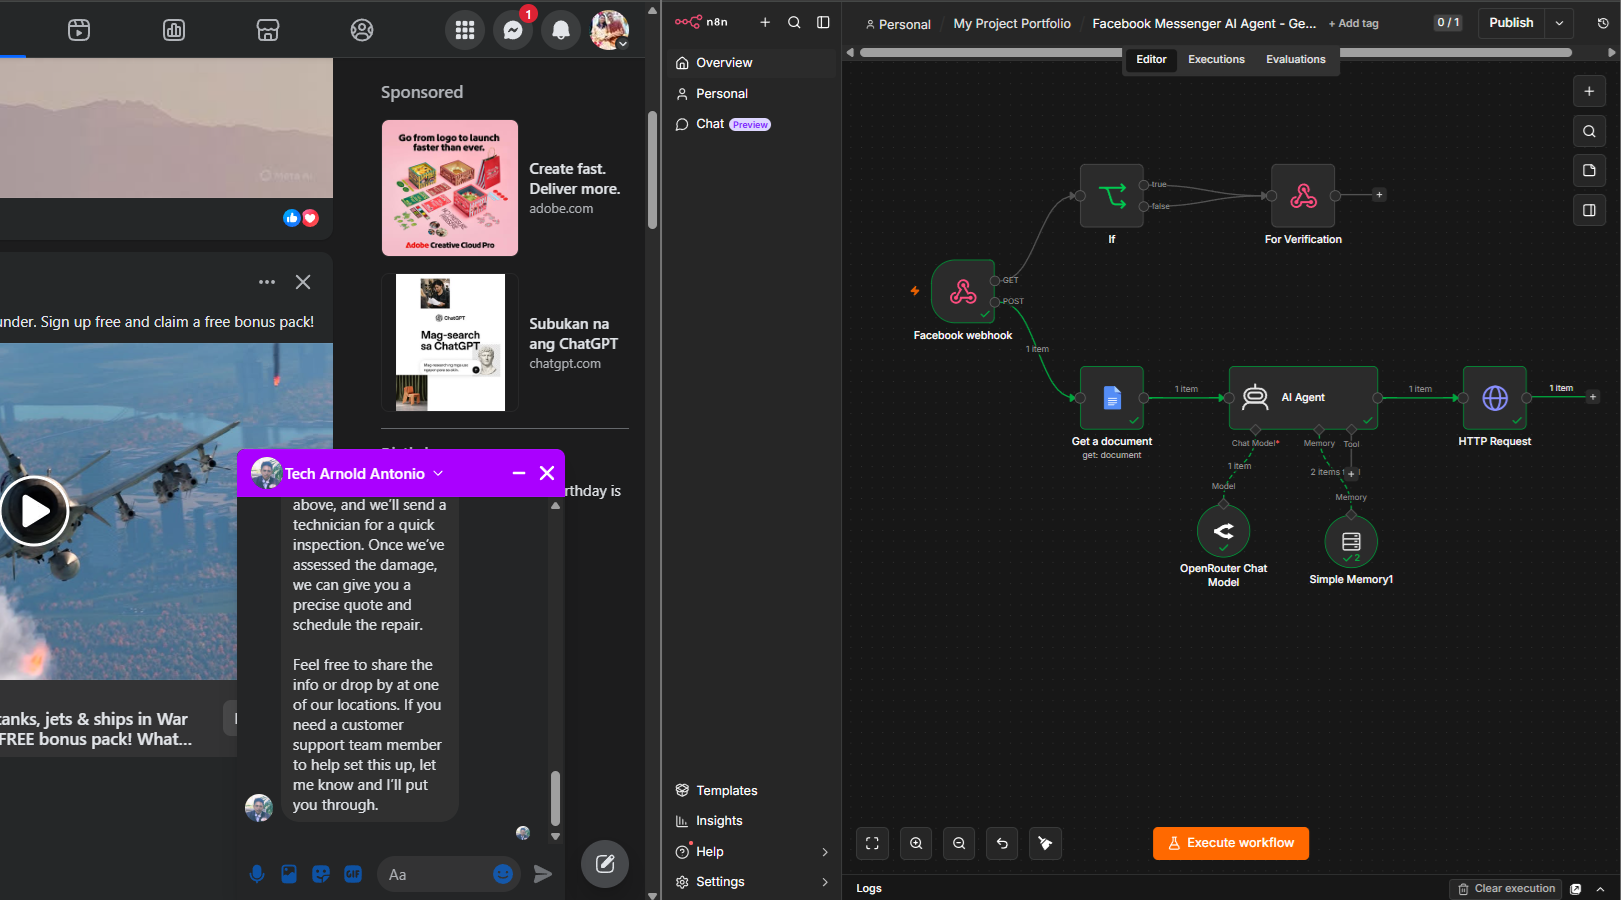
Task: Open Personal in n8n sidebar
Action: click(x=752, y=94)
